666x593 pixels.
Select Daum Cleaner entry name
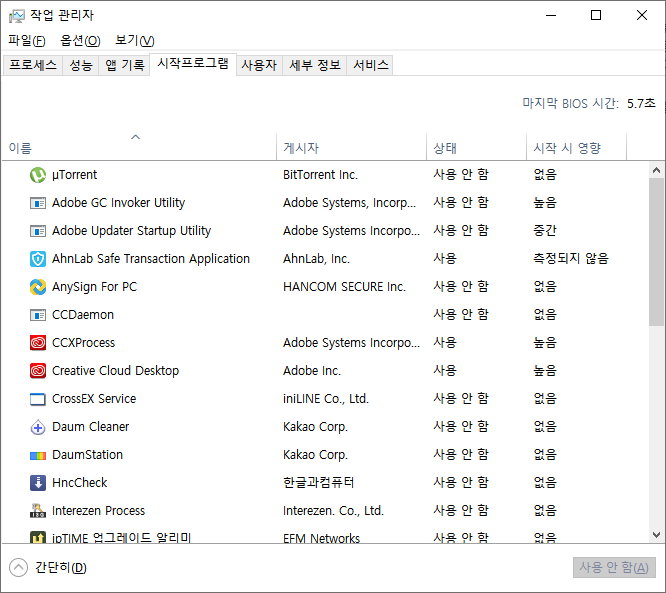(x=90, y=427)
